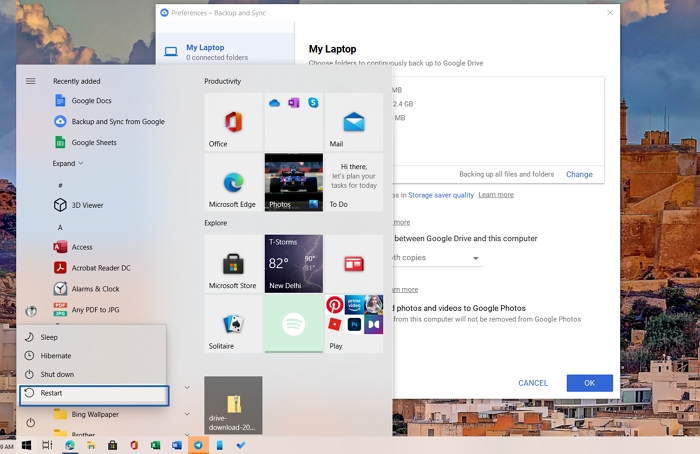Expand the Recently added list

68,163
